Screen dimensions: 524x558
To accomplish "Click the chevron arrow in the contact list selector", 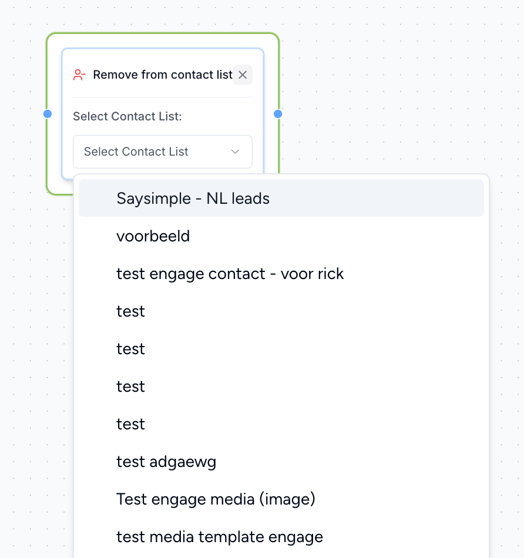I will (x=235, y=152).
